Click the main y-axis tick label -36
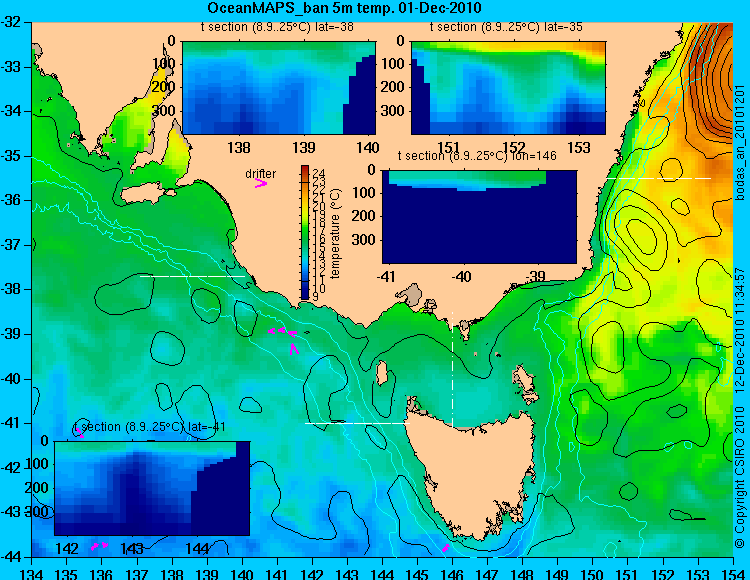Viewport: 750px width, 580px height. 11,200
